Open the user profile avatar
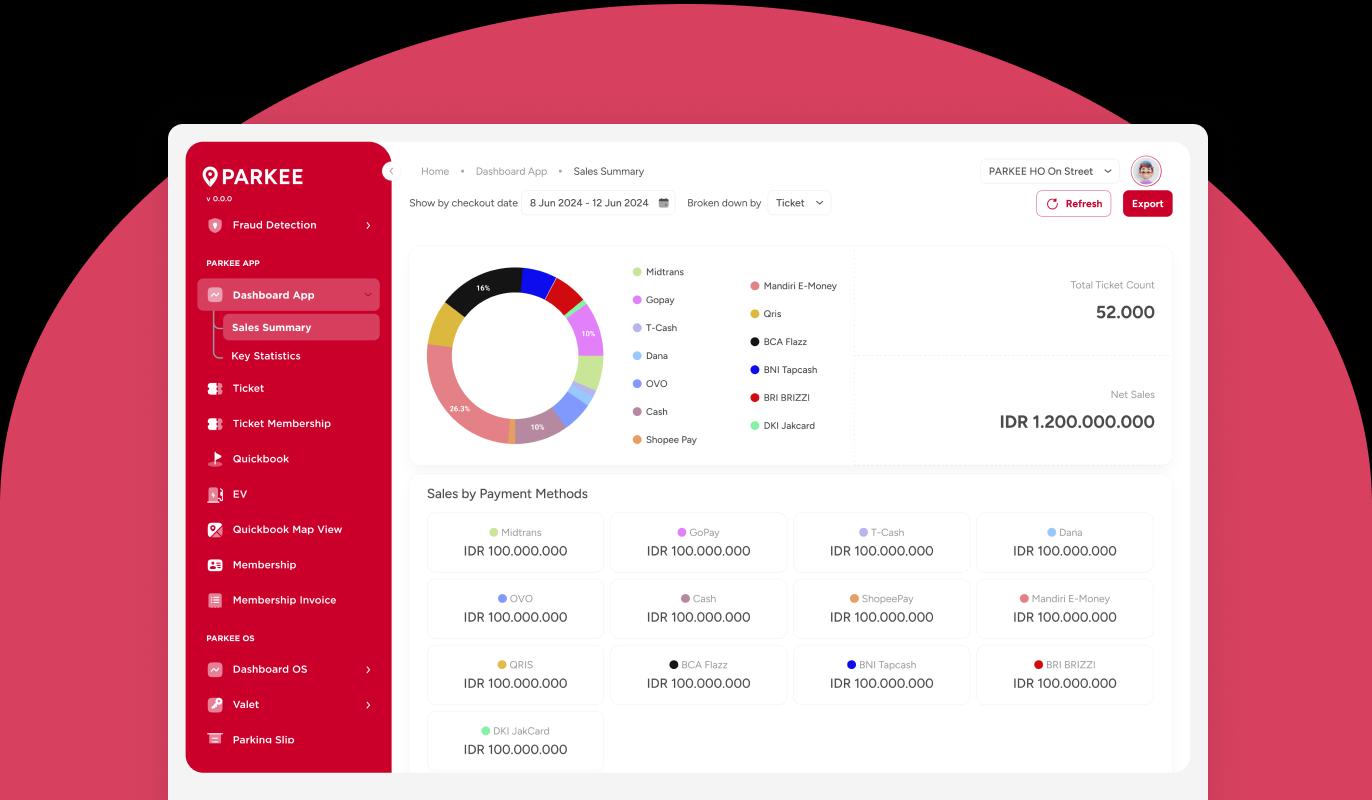 click(1146, 171)
